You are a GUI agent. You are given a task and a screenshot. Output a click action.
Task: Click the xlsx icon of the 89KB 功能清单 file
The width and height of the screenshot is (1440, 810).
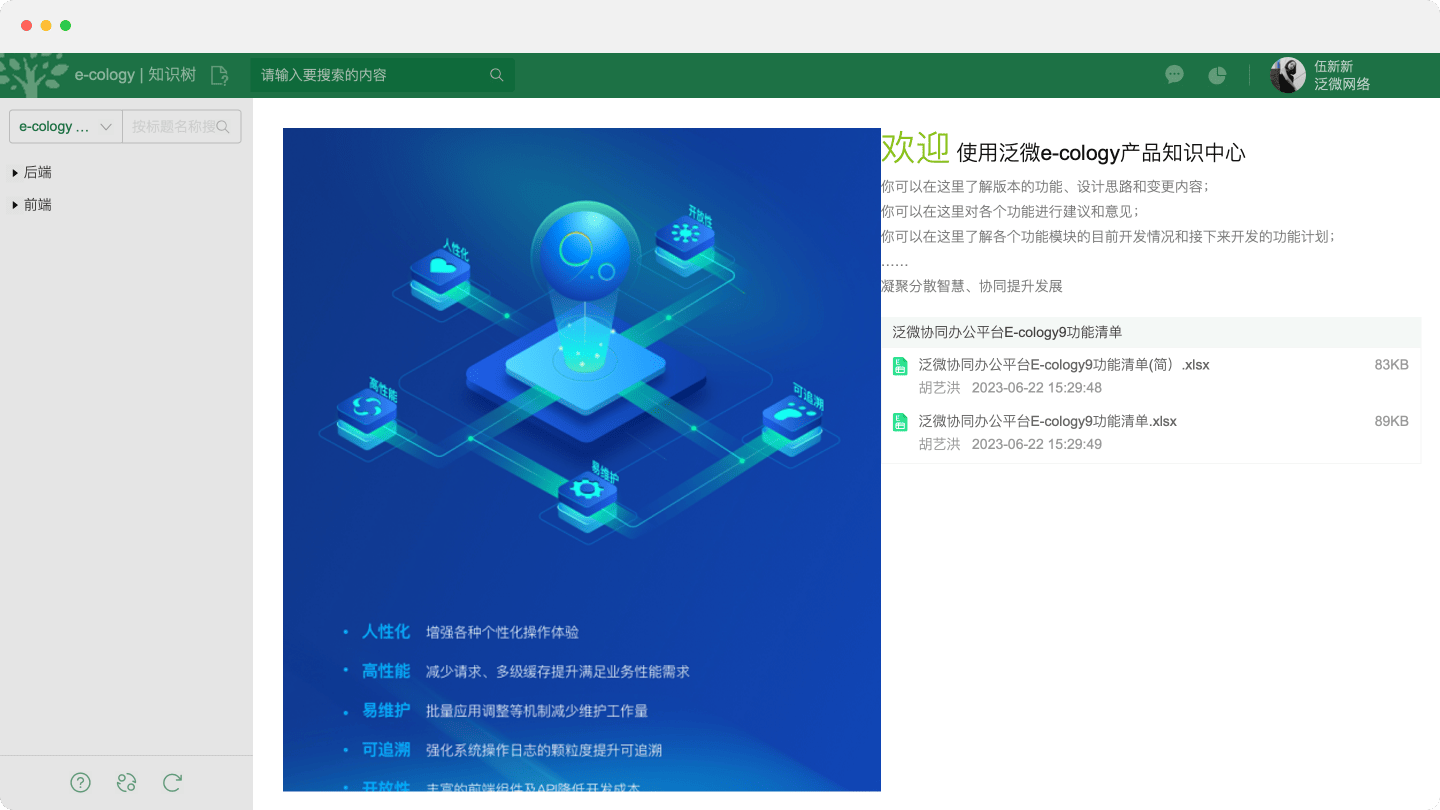[x=900, y=422]
